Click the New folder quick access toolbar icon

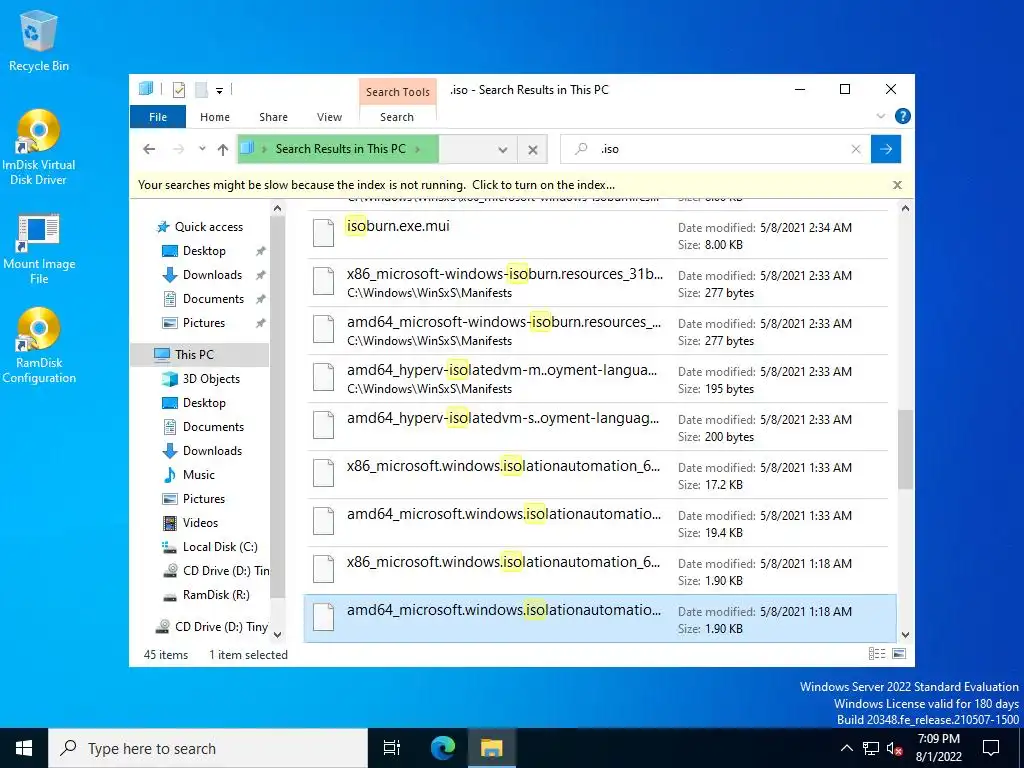pos(202,90)
